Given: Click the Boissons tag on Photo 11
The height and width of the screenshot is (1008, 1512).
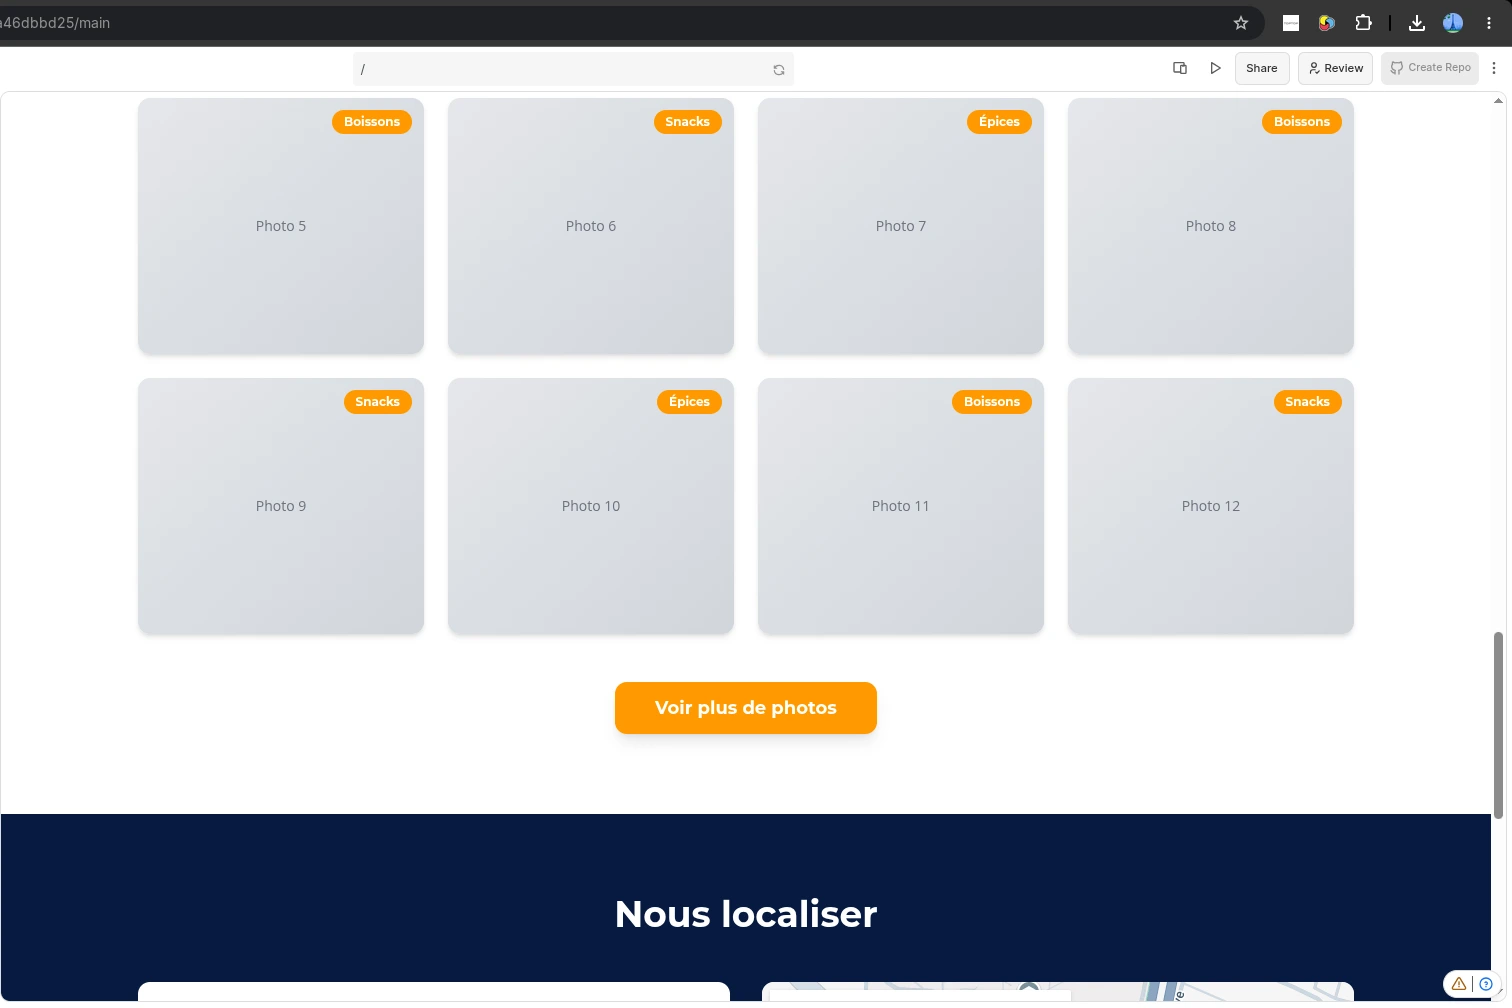Looking at the screenshot, I should (x=992, y=402).
